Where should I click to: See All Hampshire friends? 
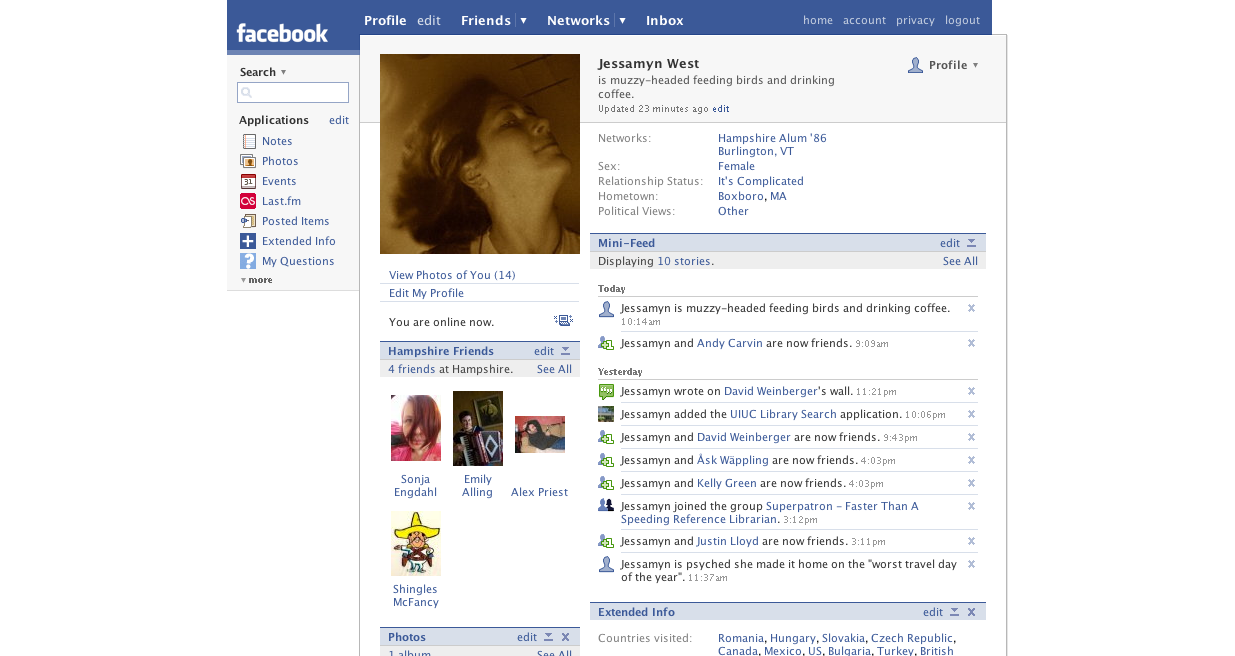pos(554,369)
